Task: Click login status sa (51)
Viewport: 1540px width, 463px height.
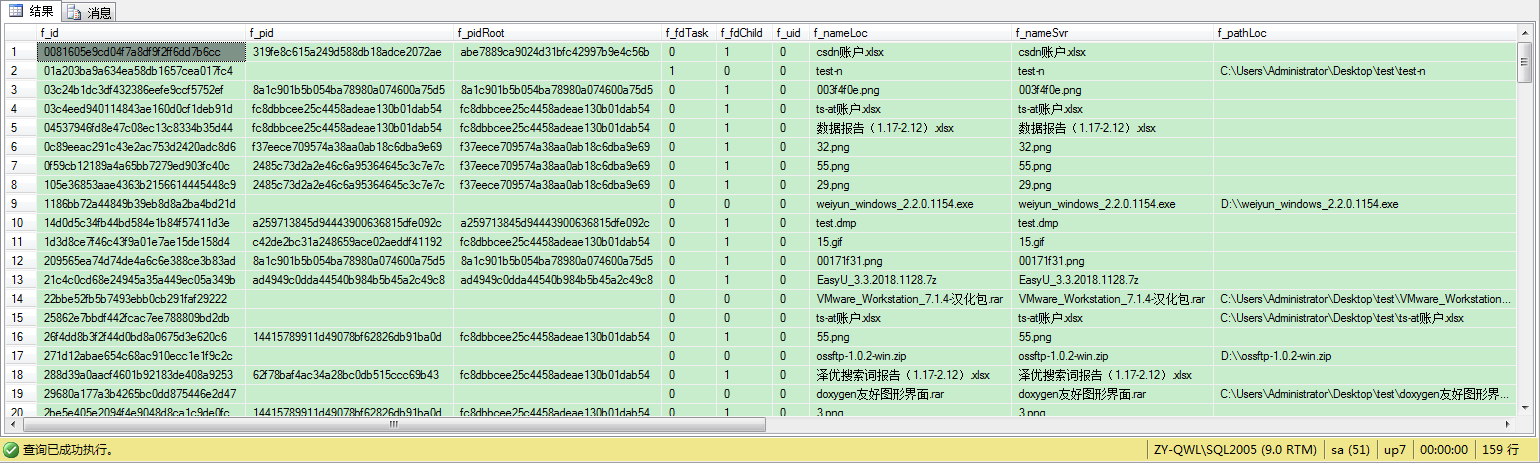Action: (x=1350, y=451)
